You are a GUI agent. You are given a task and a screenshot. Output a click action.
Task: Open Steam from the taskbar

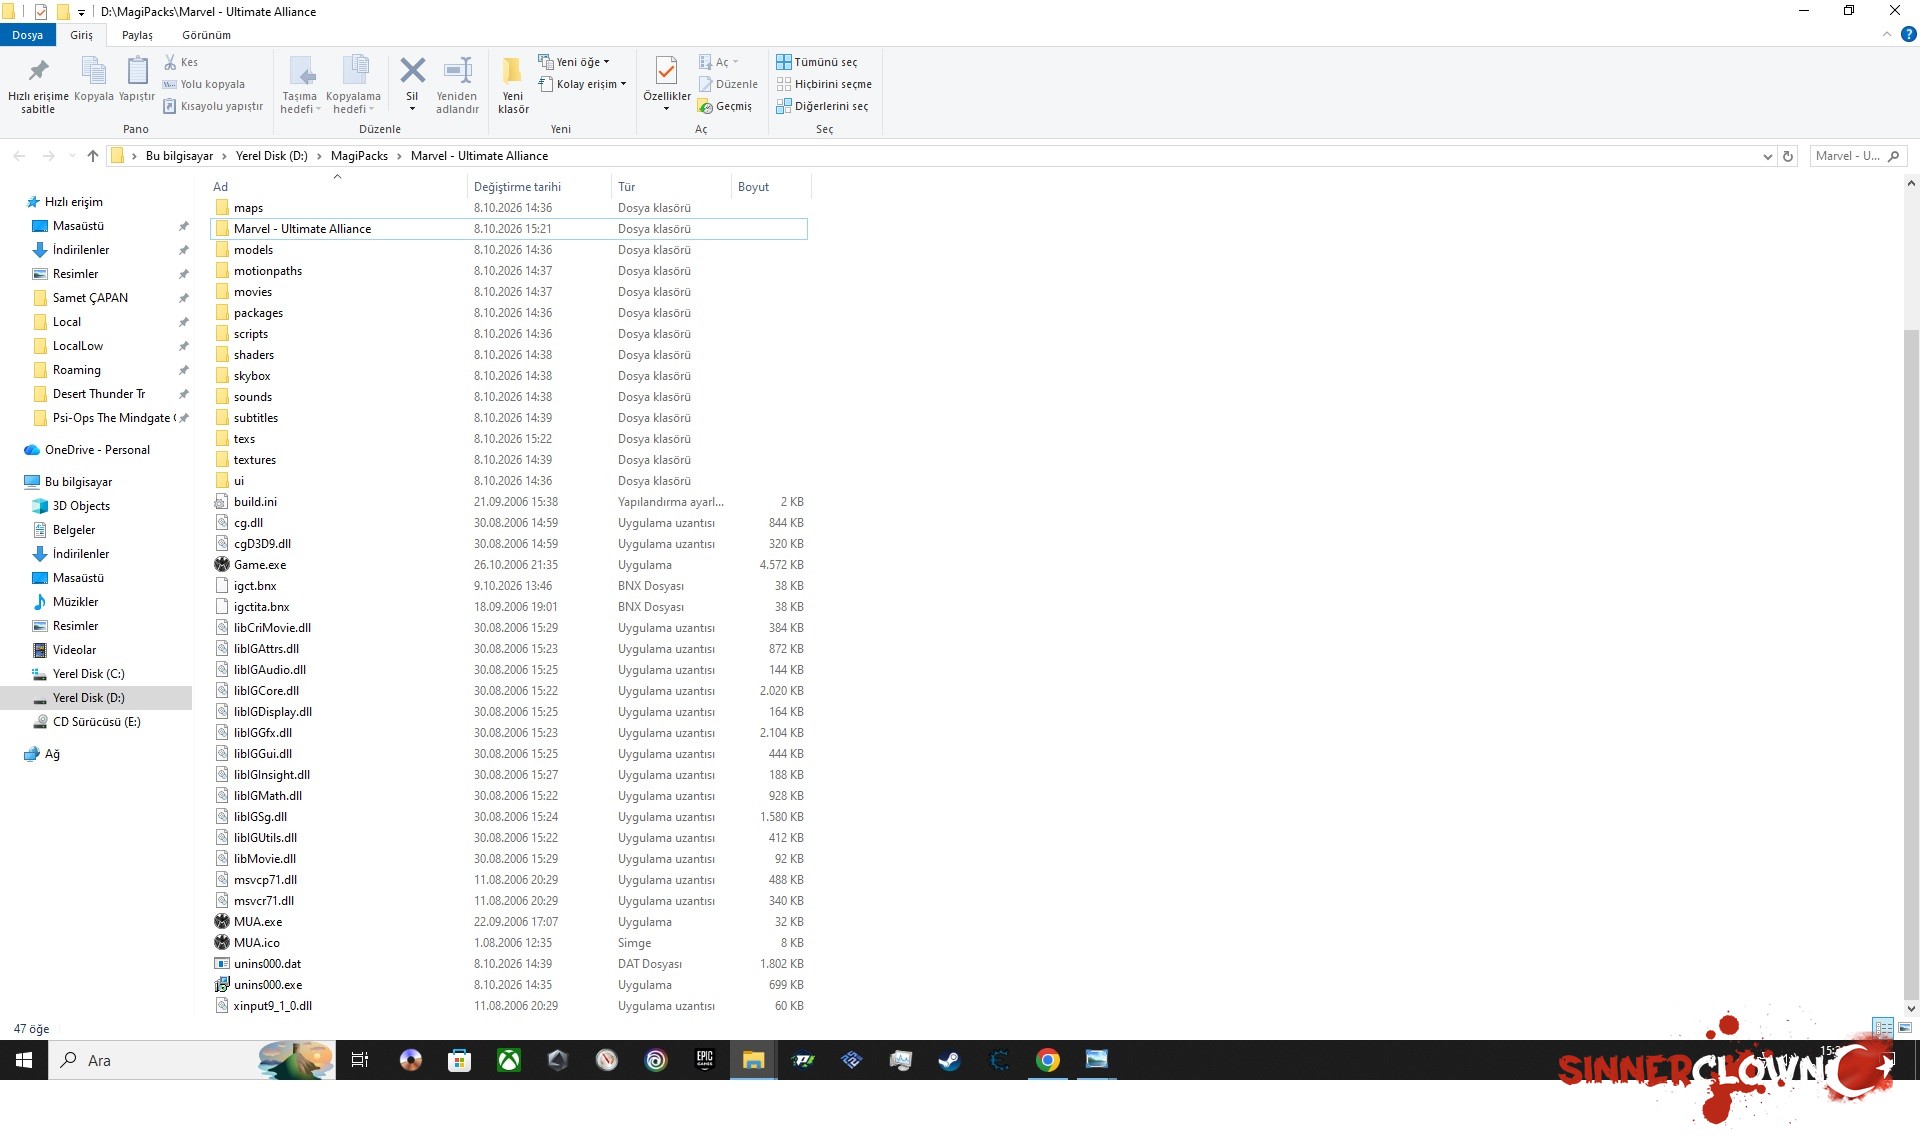click(949, 1060)
